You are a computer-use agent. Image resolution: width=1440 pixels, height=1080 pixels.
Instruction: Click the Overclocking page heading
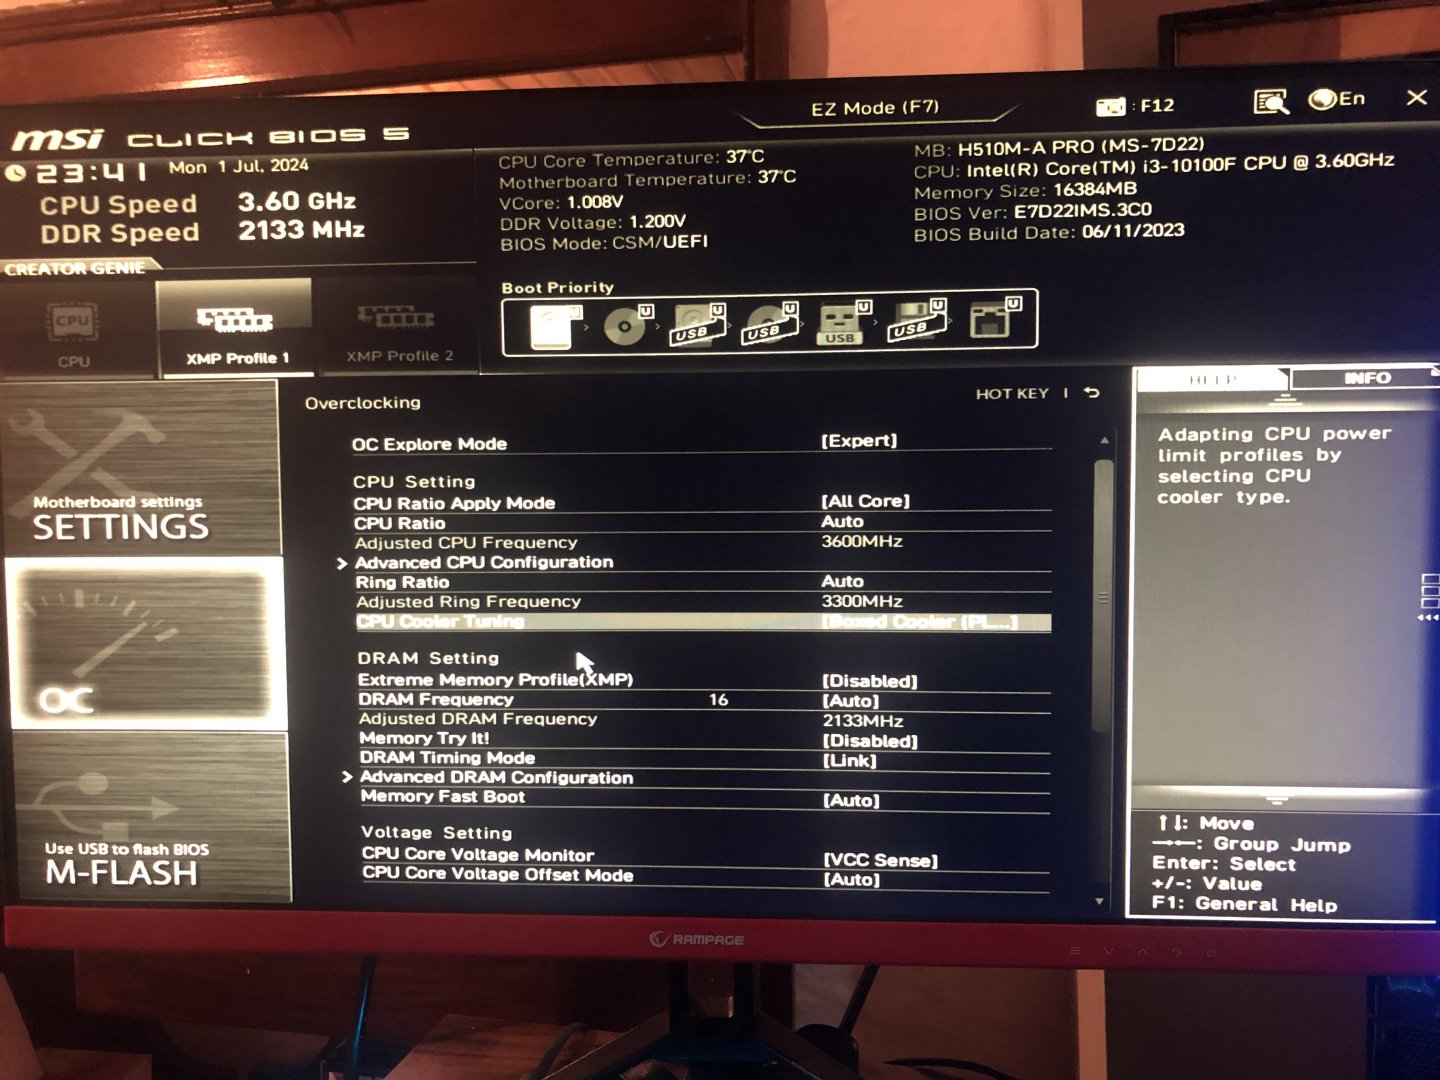[x=363, y=403]
